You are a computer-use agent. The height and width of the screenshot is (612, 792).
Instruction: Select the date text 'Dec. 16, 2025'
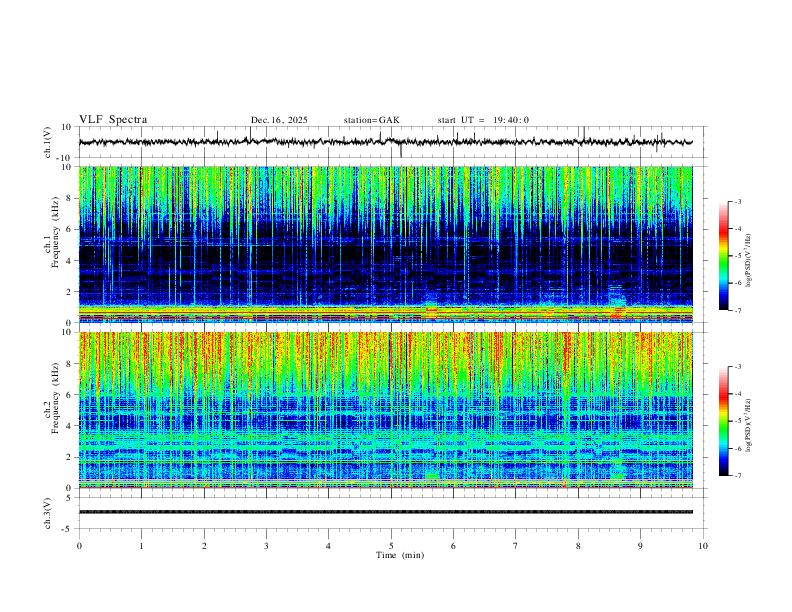click(x=279, y=120)
